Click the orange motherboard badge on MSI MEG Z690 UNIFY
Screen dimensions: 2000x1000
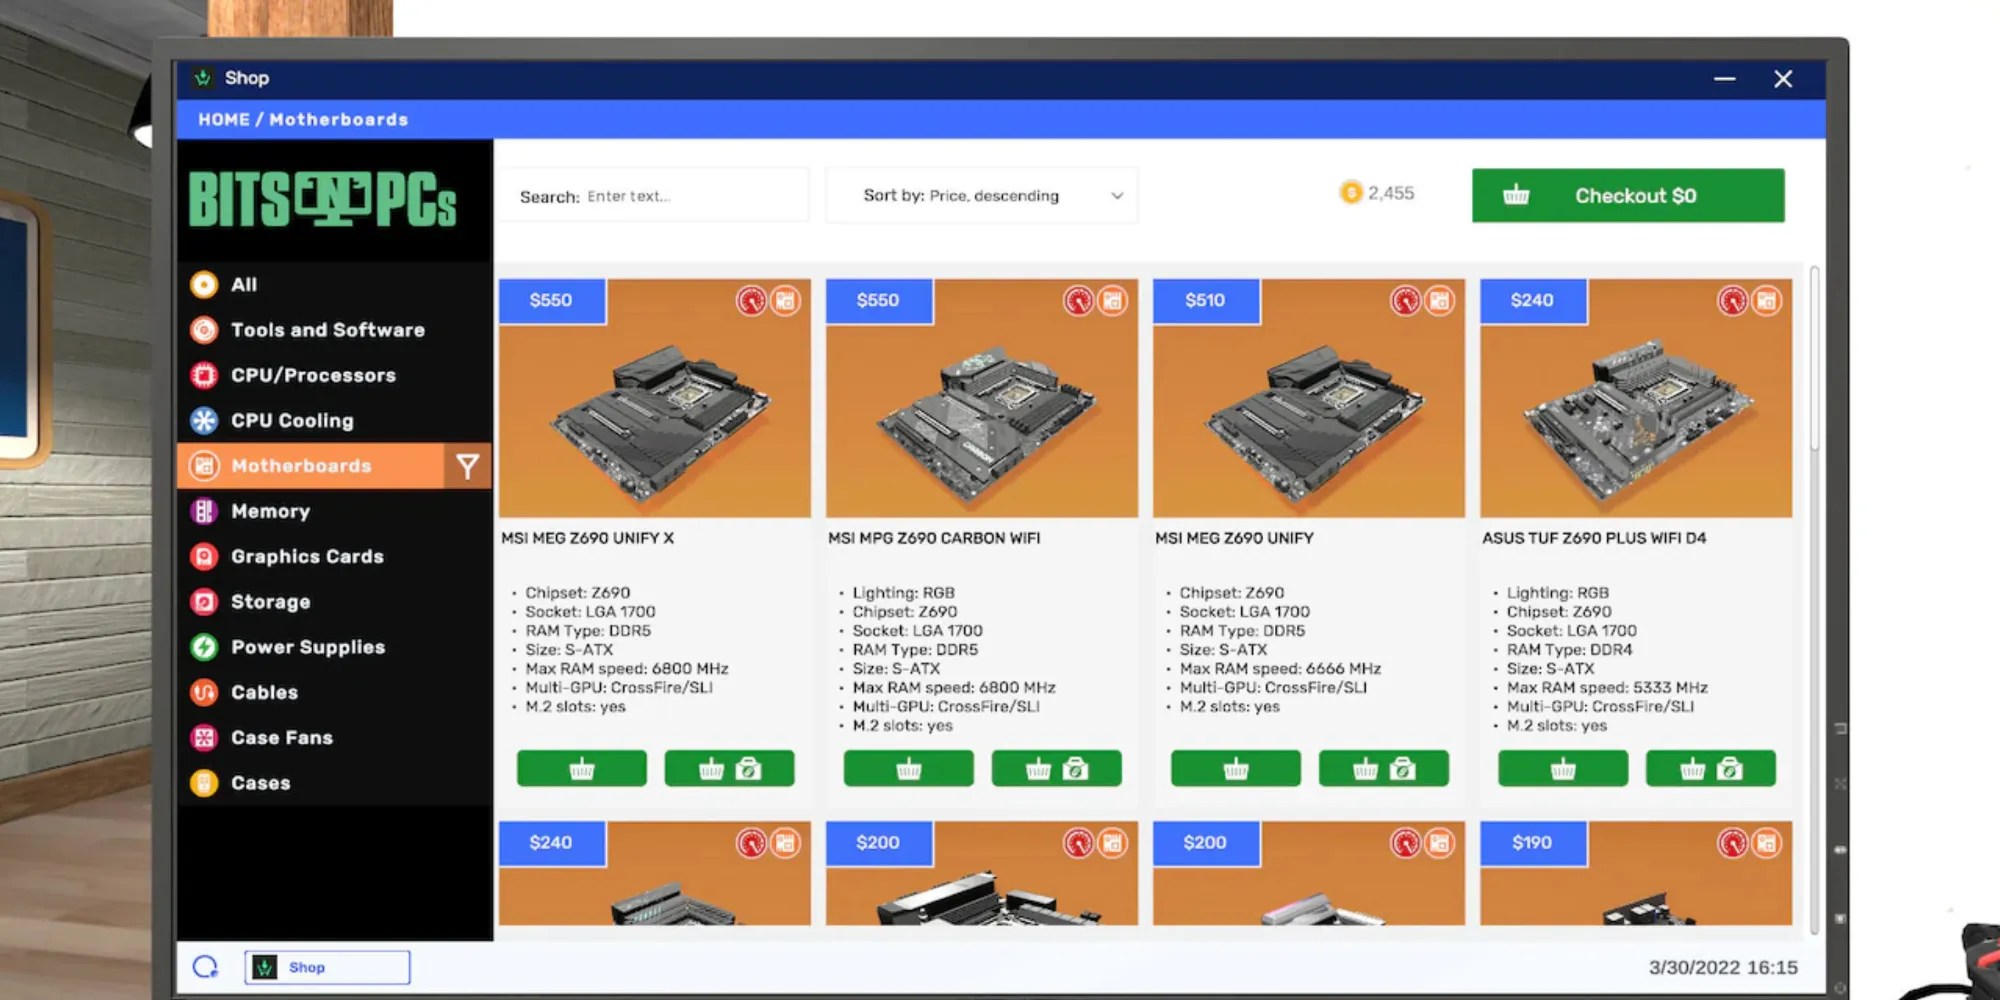[1439, 300]
